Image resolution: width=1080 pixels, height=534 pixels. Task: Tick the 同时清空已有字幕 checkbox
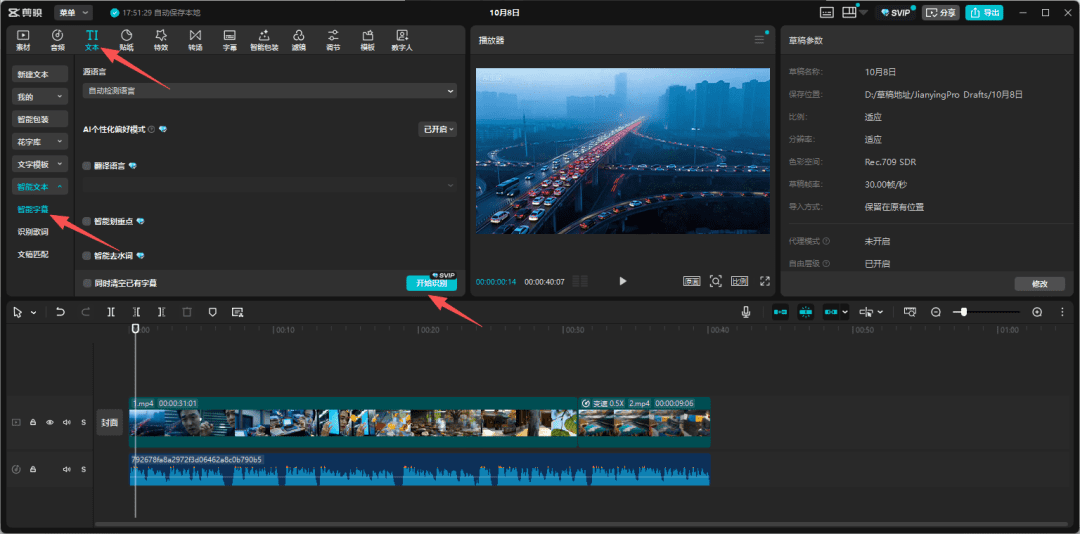[87, 283]
